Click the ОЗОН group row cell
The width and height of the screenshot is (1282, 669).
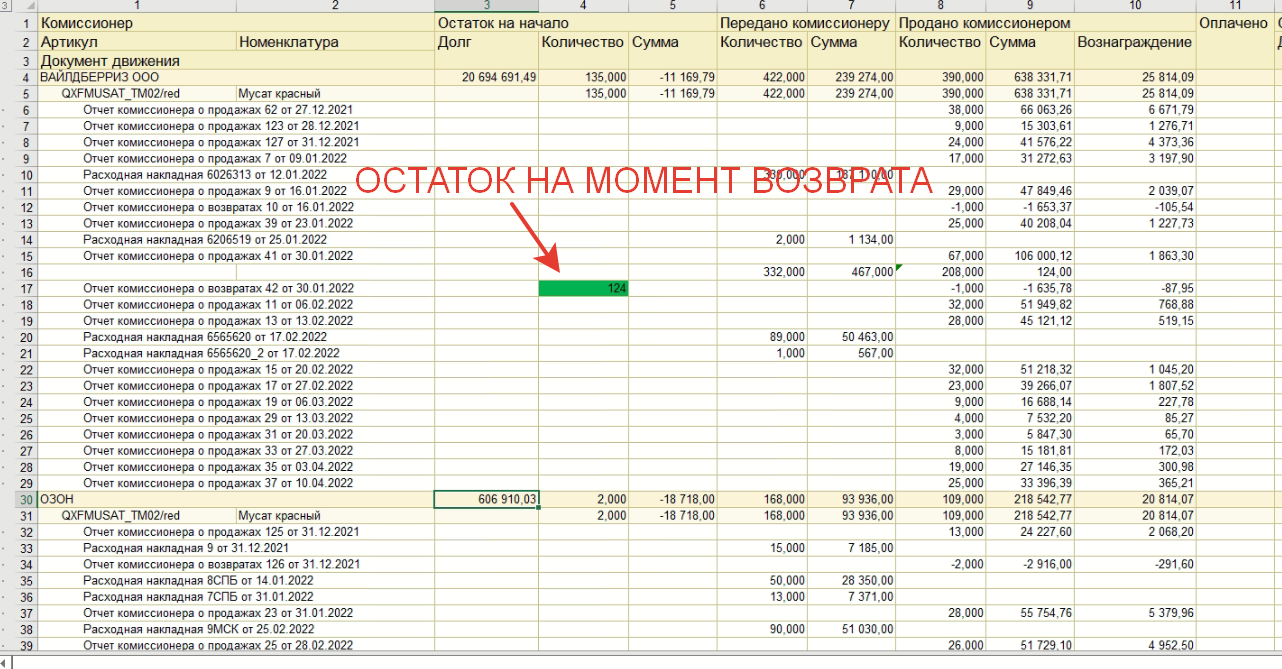tap(58, 499)
